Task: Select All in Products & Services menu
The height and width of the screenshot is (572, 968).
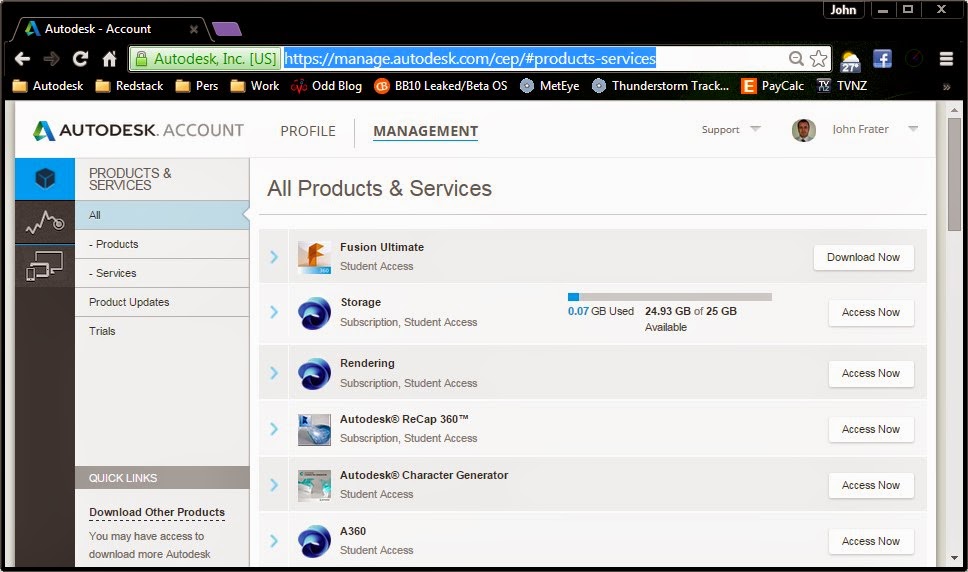Action: pyautogui.click(x=162, y=215)
